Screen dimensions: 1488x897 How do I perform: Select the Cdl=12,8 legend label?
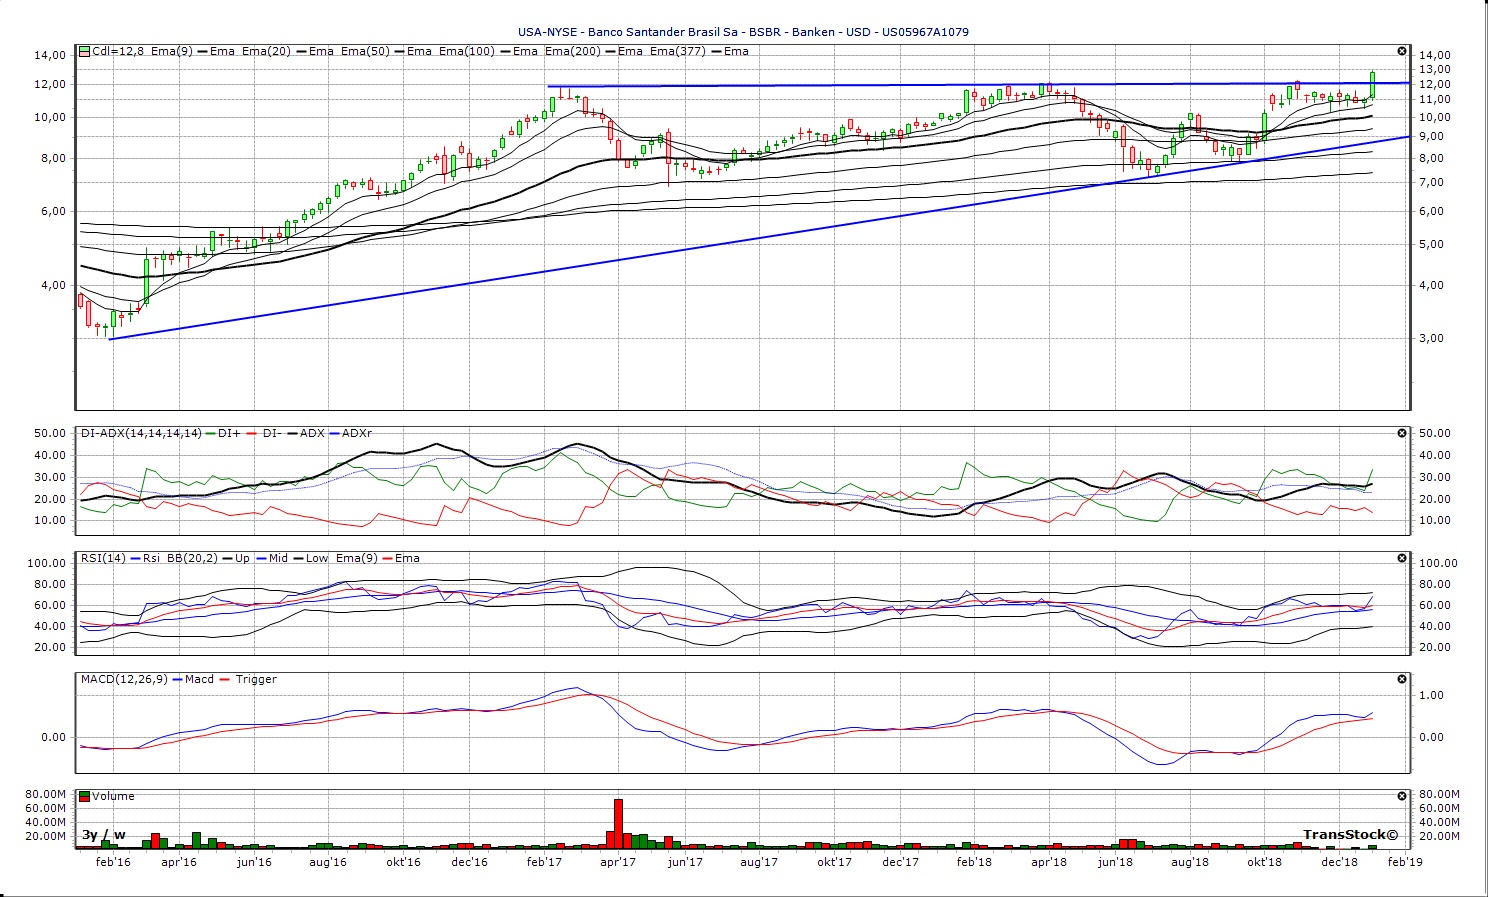(x=118, y=51)
